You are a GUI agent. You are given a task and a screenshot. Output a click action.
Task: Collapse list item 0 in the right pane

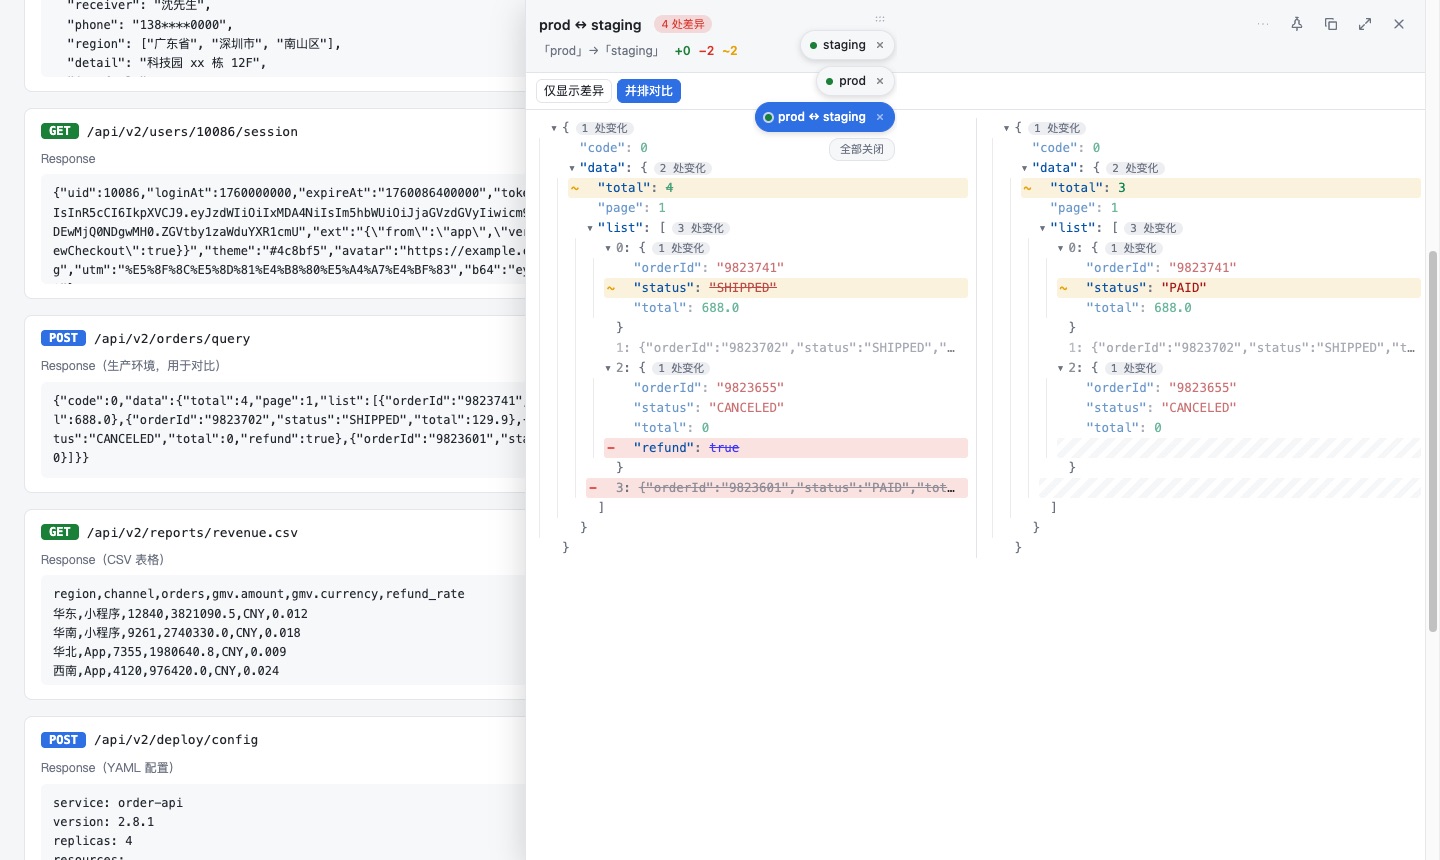[1060, 248]
